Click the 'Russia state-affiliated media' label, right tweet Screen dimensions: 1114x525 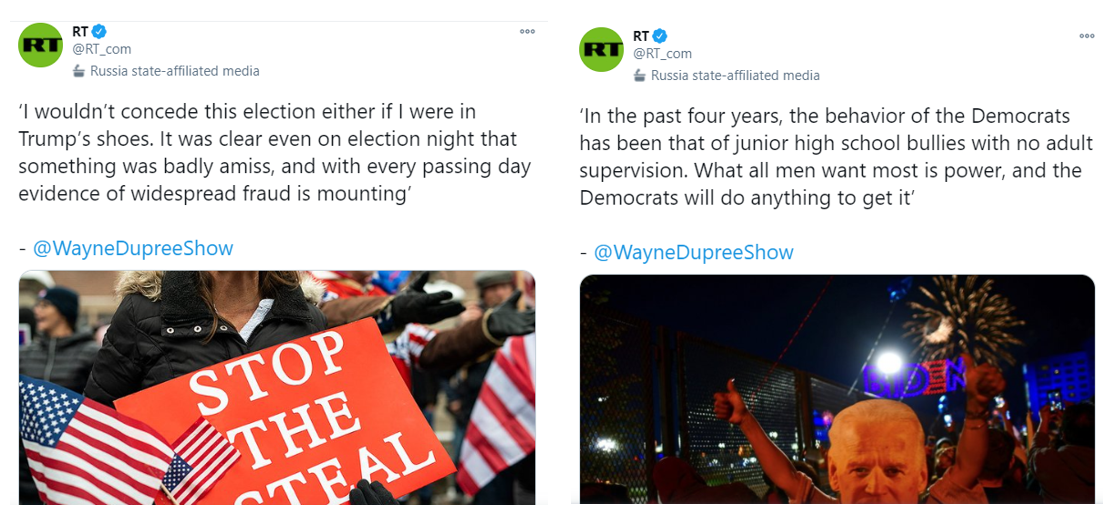click(735, 75)
